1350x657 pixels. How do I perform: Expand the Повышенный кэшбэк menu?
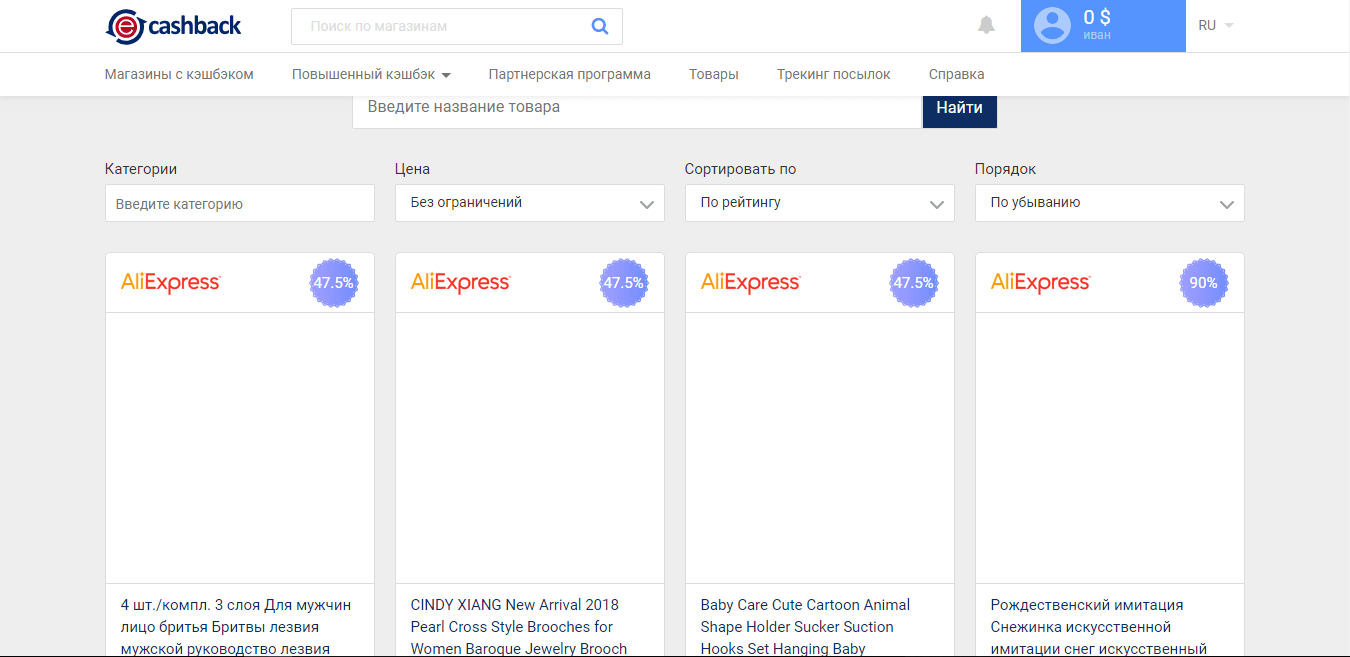371,74
